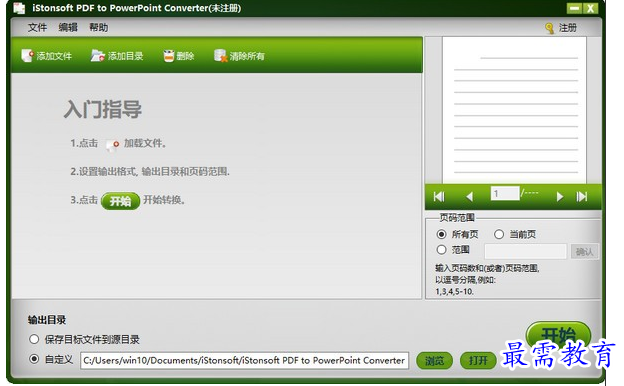This screenshot has width=624, height=386.
Task: Click the 删除 (Delete) toolbar icon
Action: [x=169, y=56]
